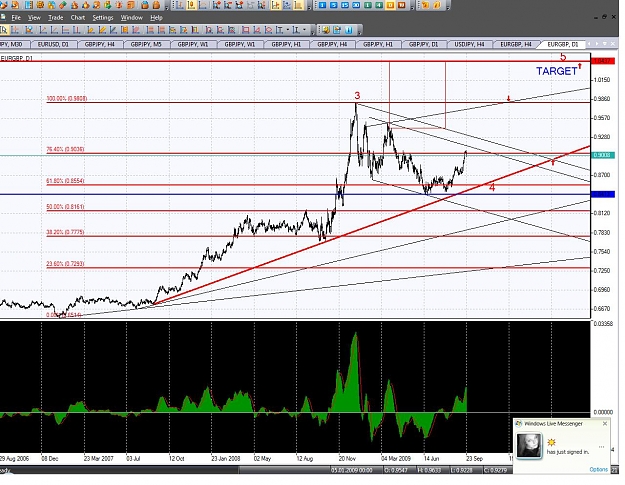Set timeframe to daily (highlighted D)
The width and height of the screenshot is (625, 485).
(390, 5)
